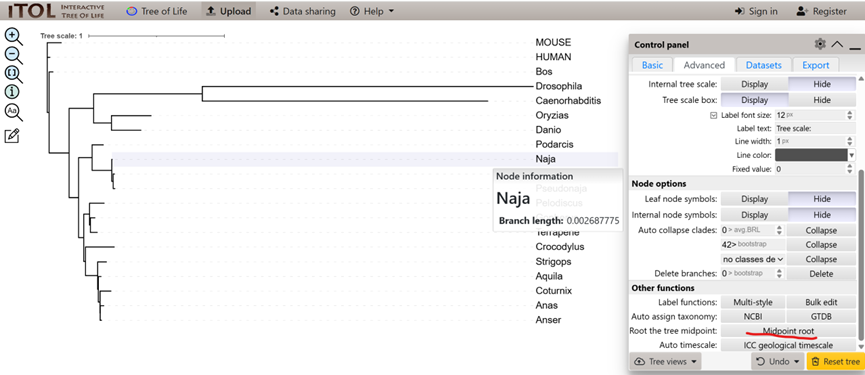Screen dimensions: 865x375
Task: Click Collapse button for avg.BRL row
Action: tap(821, 231)
